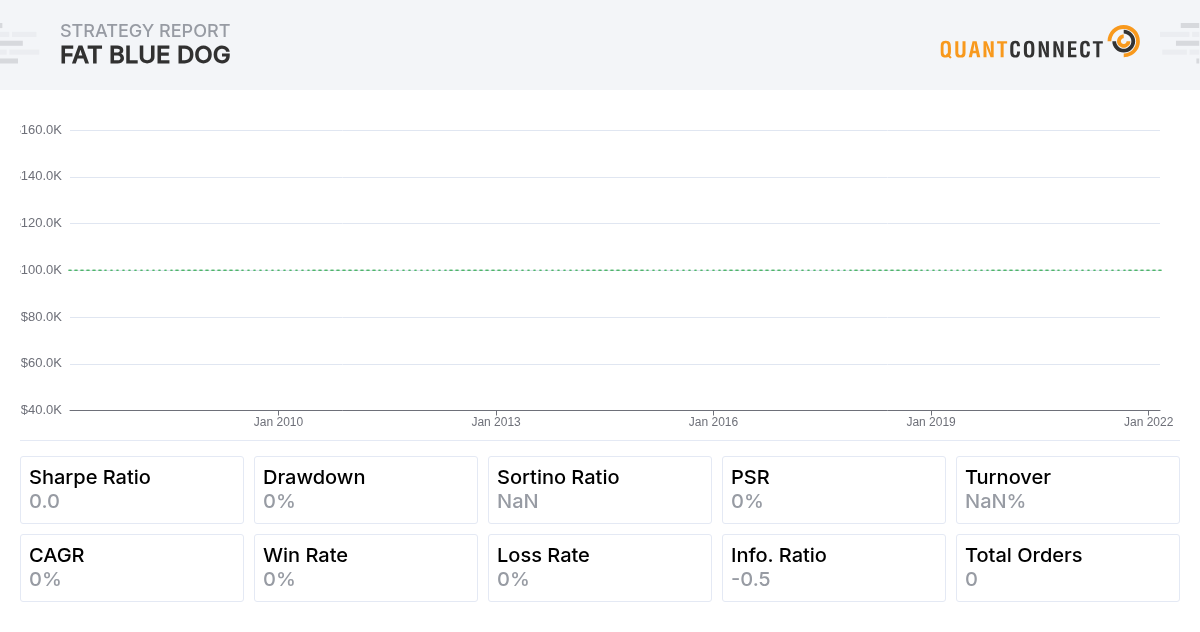Click the Total Orders label
The height and width of the screenshot is (632, 1200).
[1024, 556]
